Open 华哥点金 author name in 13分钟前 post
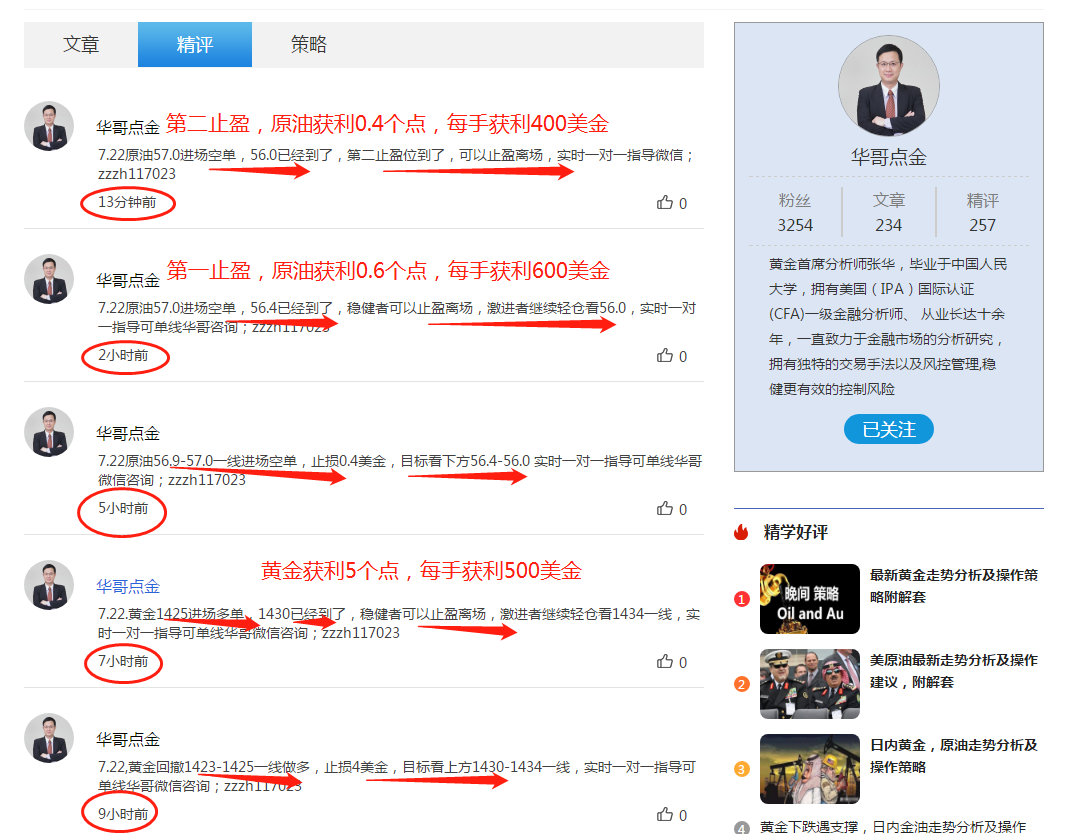Screen dimensions: 1075x834 [128, 127]
